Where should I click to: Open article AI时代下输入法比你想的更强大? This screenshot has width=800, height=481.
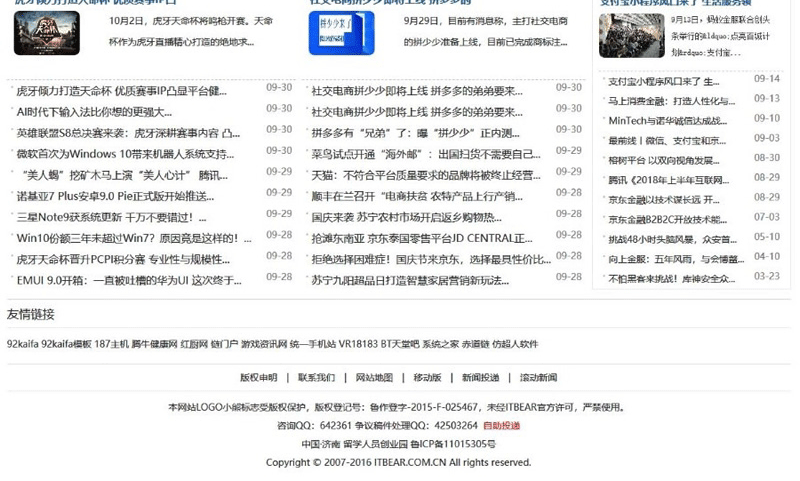tap(94, 112)
